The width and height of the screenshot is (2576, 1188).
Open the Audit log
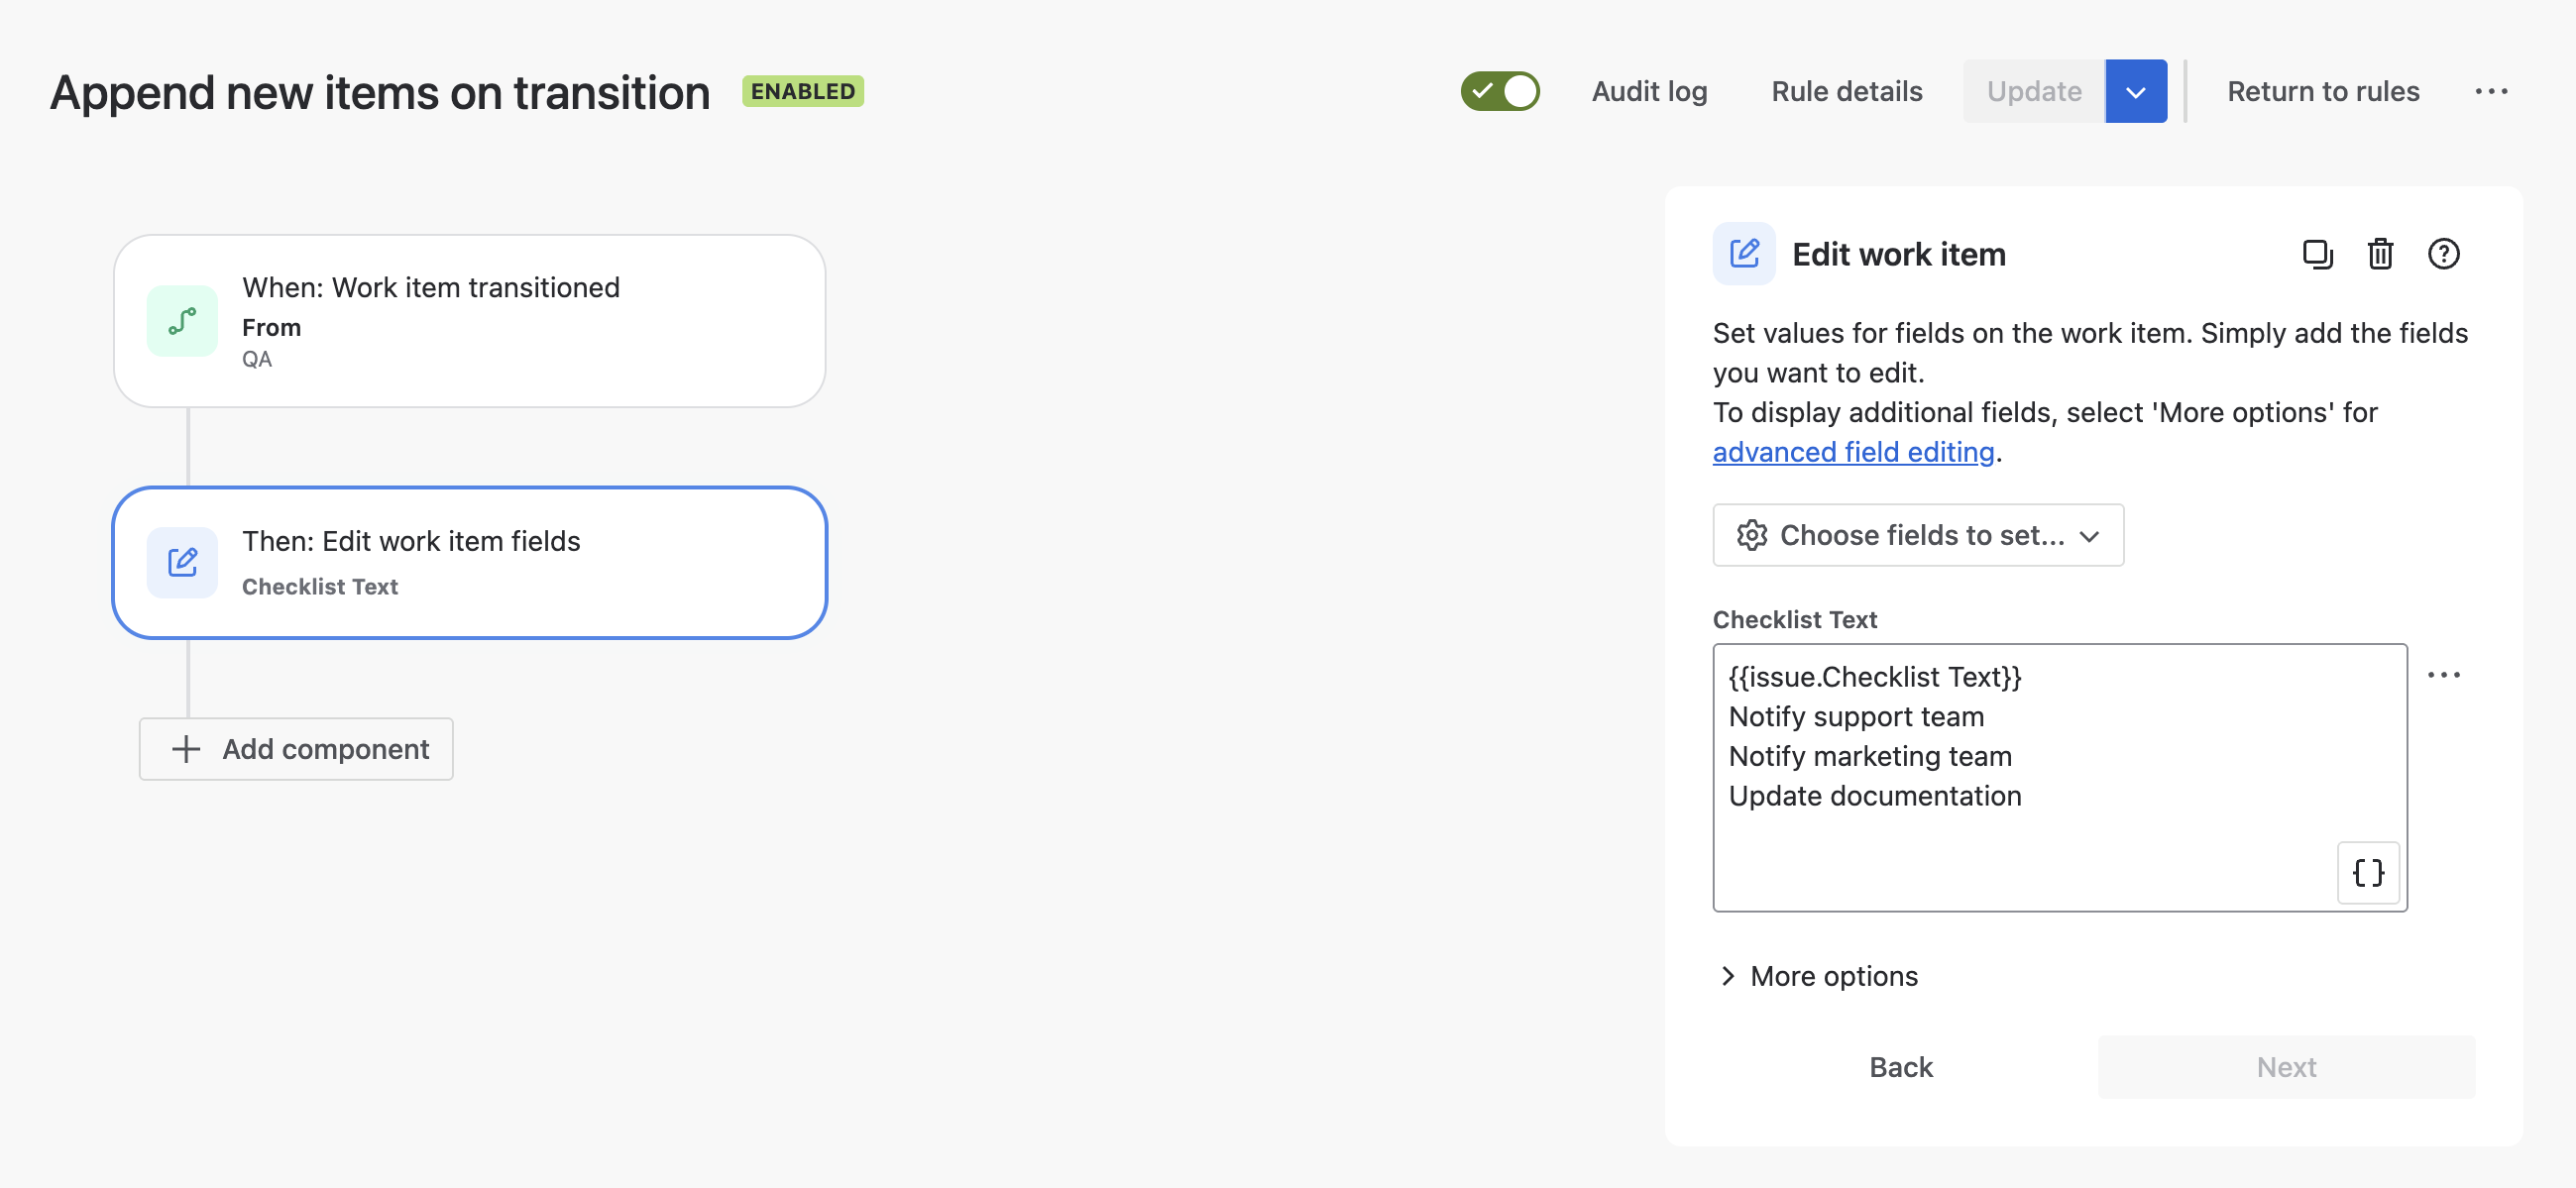coord(1649,91)
